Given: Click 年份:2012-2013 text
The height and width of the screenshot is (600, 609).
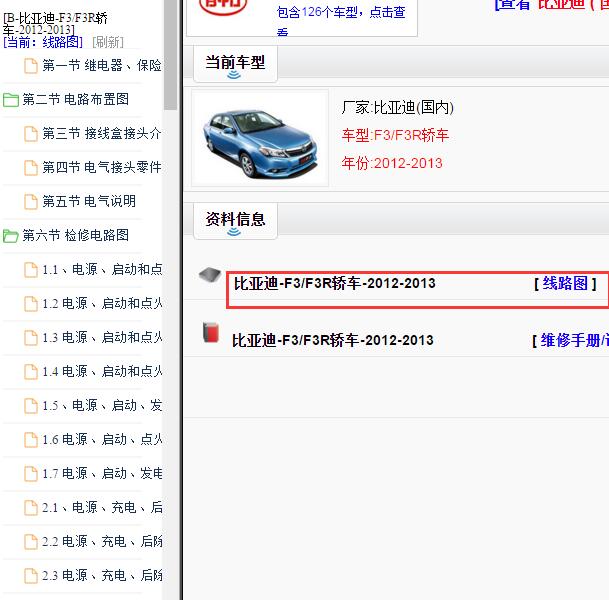Looking at the screenshot, I should pyautogui.click(x=392, y=163).
